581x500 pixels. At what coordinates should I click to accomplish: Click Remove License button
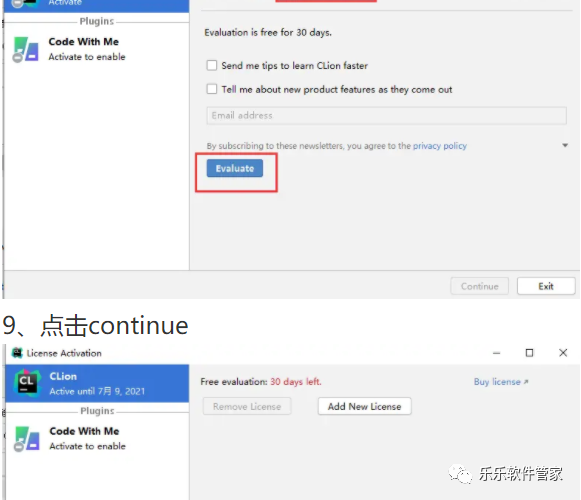click(247, 407)
